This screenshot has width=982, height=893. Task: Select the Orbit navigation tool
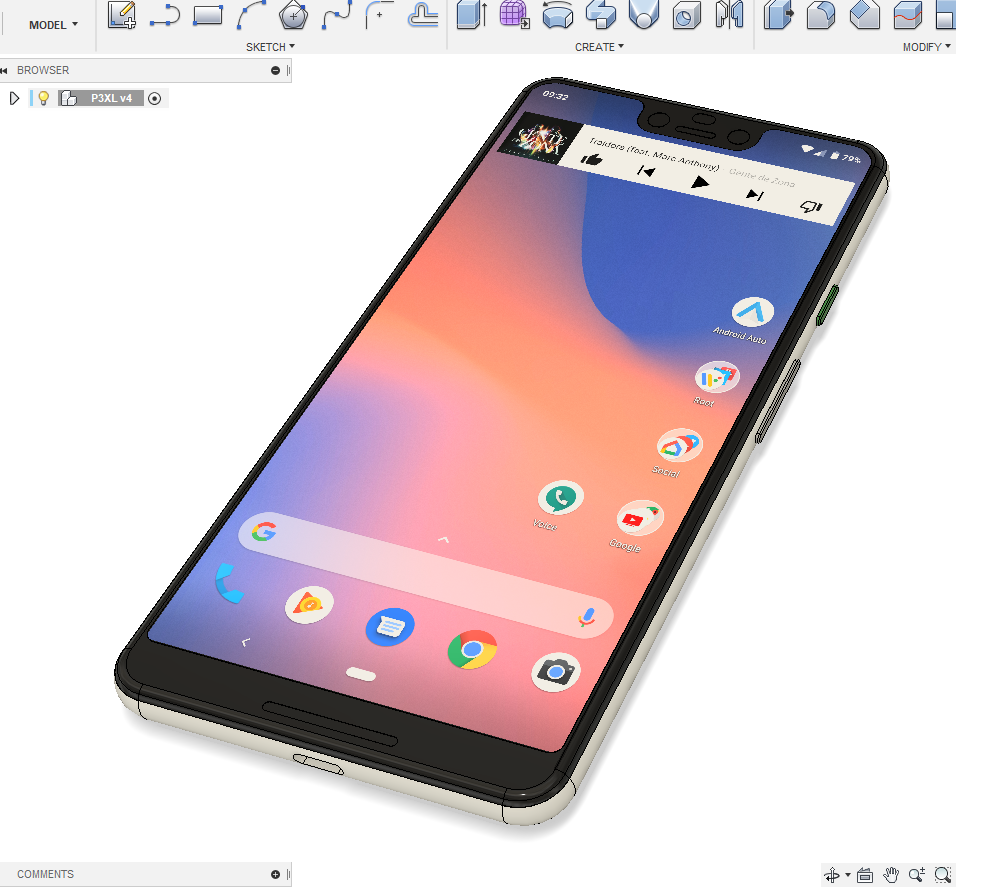coord(832,875)
